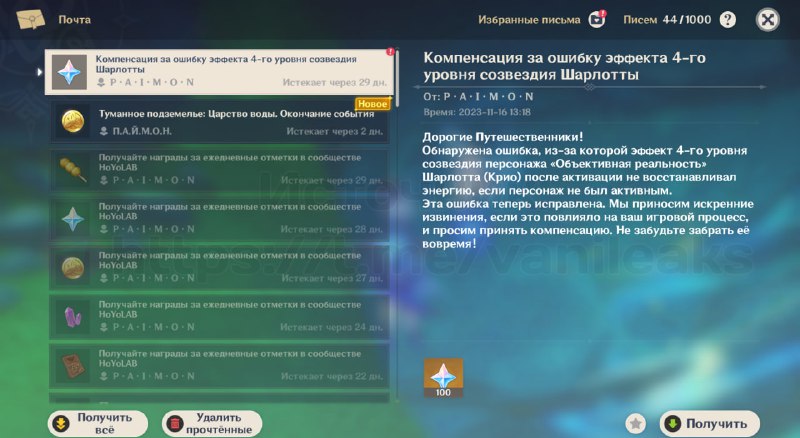Click the purple crystal icon in the HoYoLAB letter expiring in 24 days
The height and width of the screenshot is (438, 800).
pyautogui.click(x=72, y=317)
